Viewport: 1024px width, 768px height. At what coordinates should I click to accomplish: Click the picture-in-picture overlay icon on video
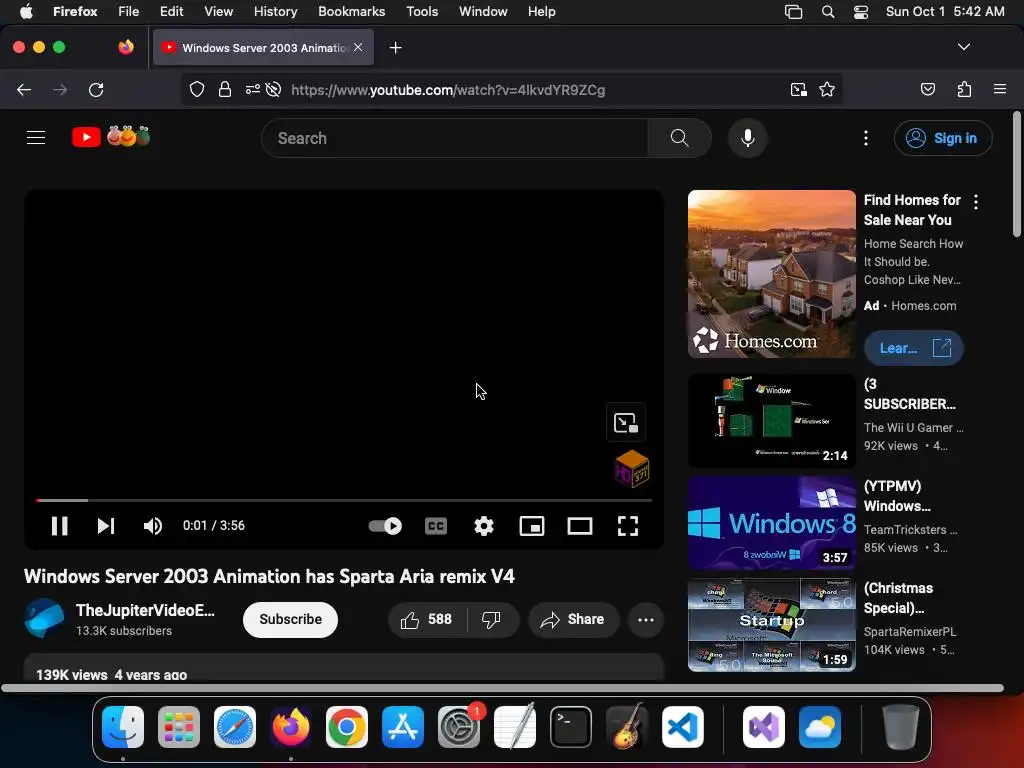click(x=626, y=423)
